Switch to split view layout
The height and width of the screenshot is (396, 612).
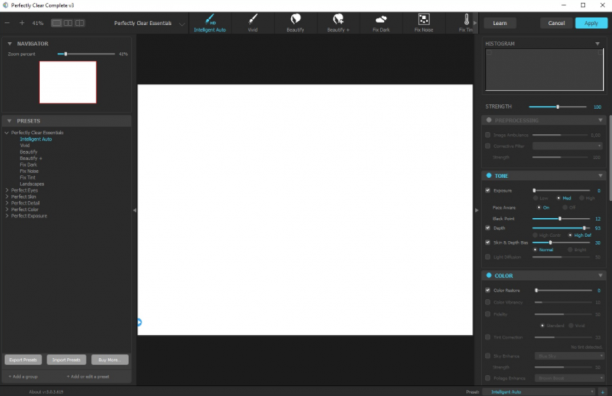point(68,23)
